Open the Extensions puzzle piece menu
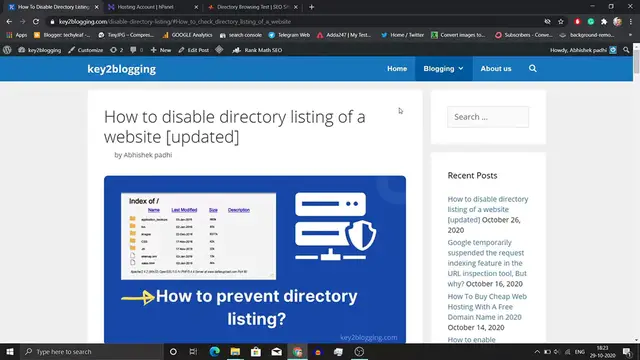This screenshot has height=360, width=640. pyautogui.click(x=604, y=22)
